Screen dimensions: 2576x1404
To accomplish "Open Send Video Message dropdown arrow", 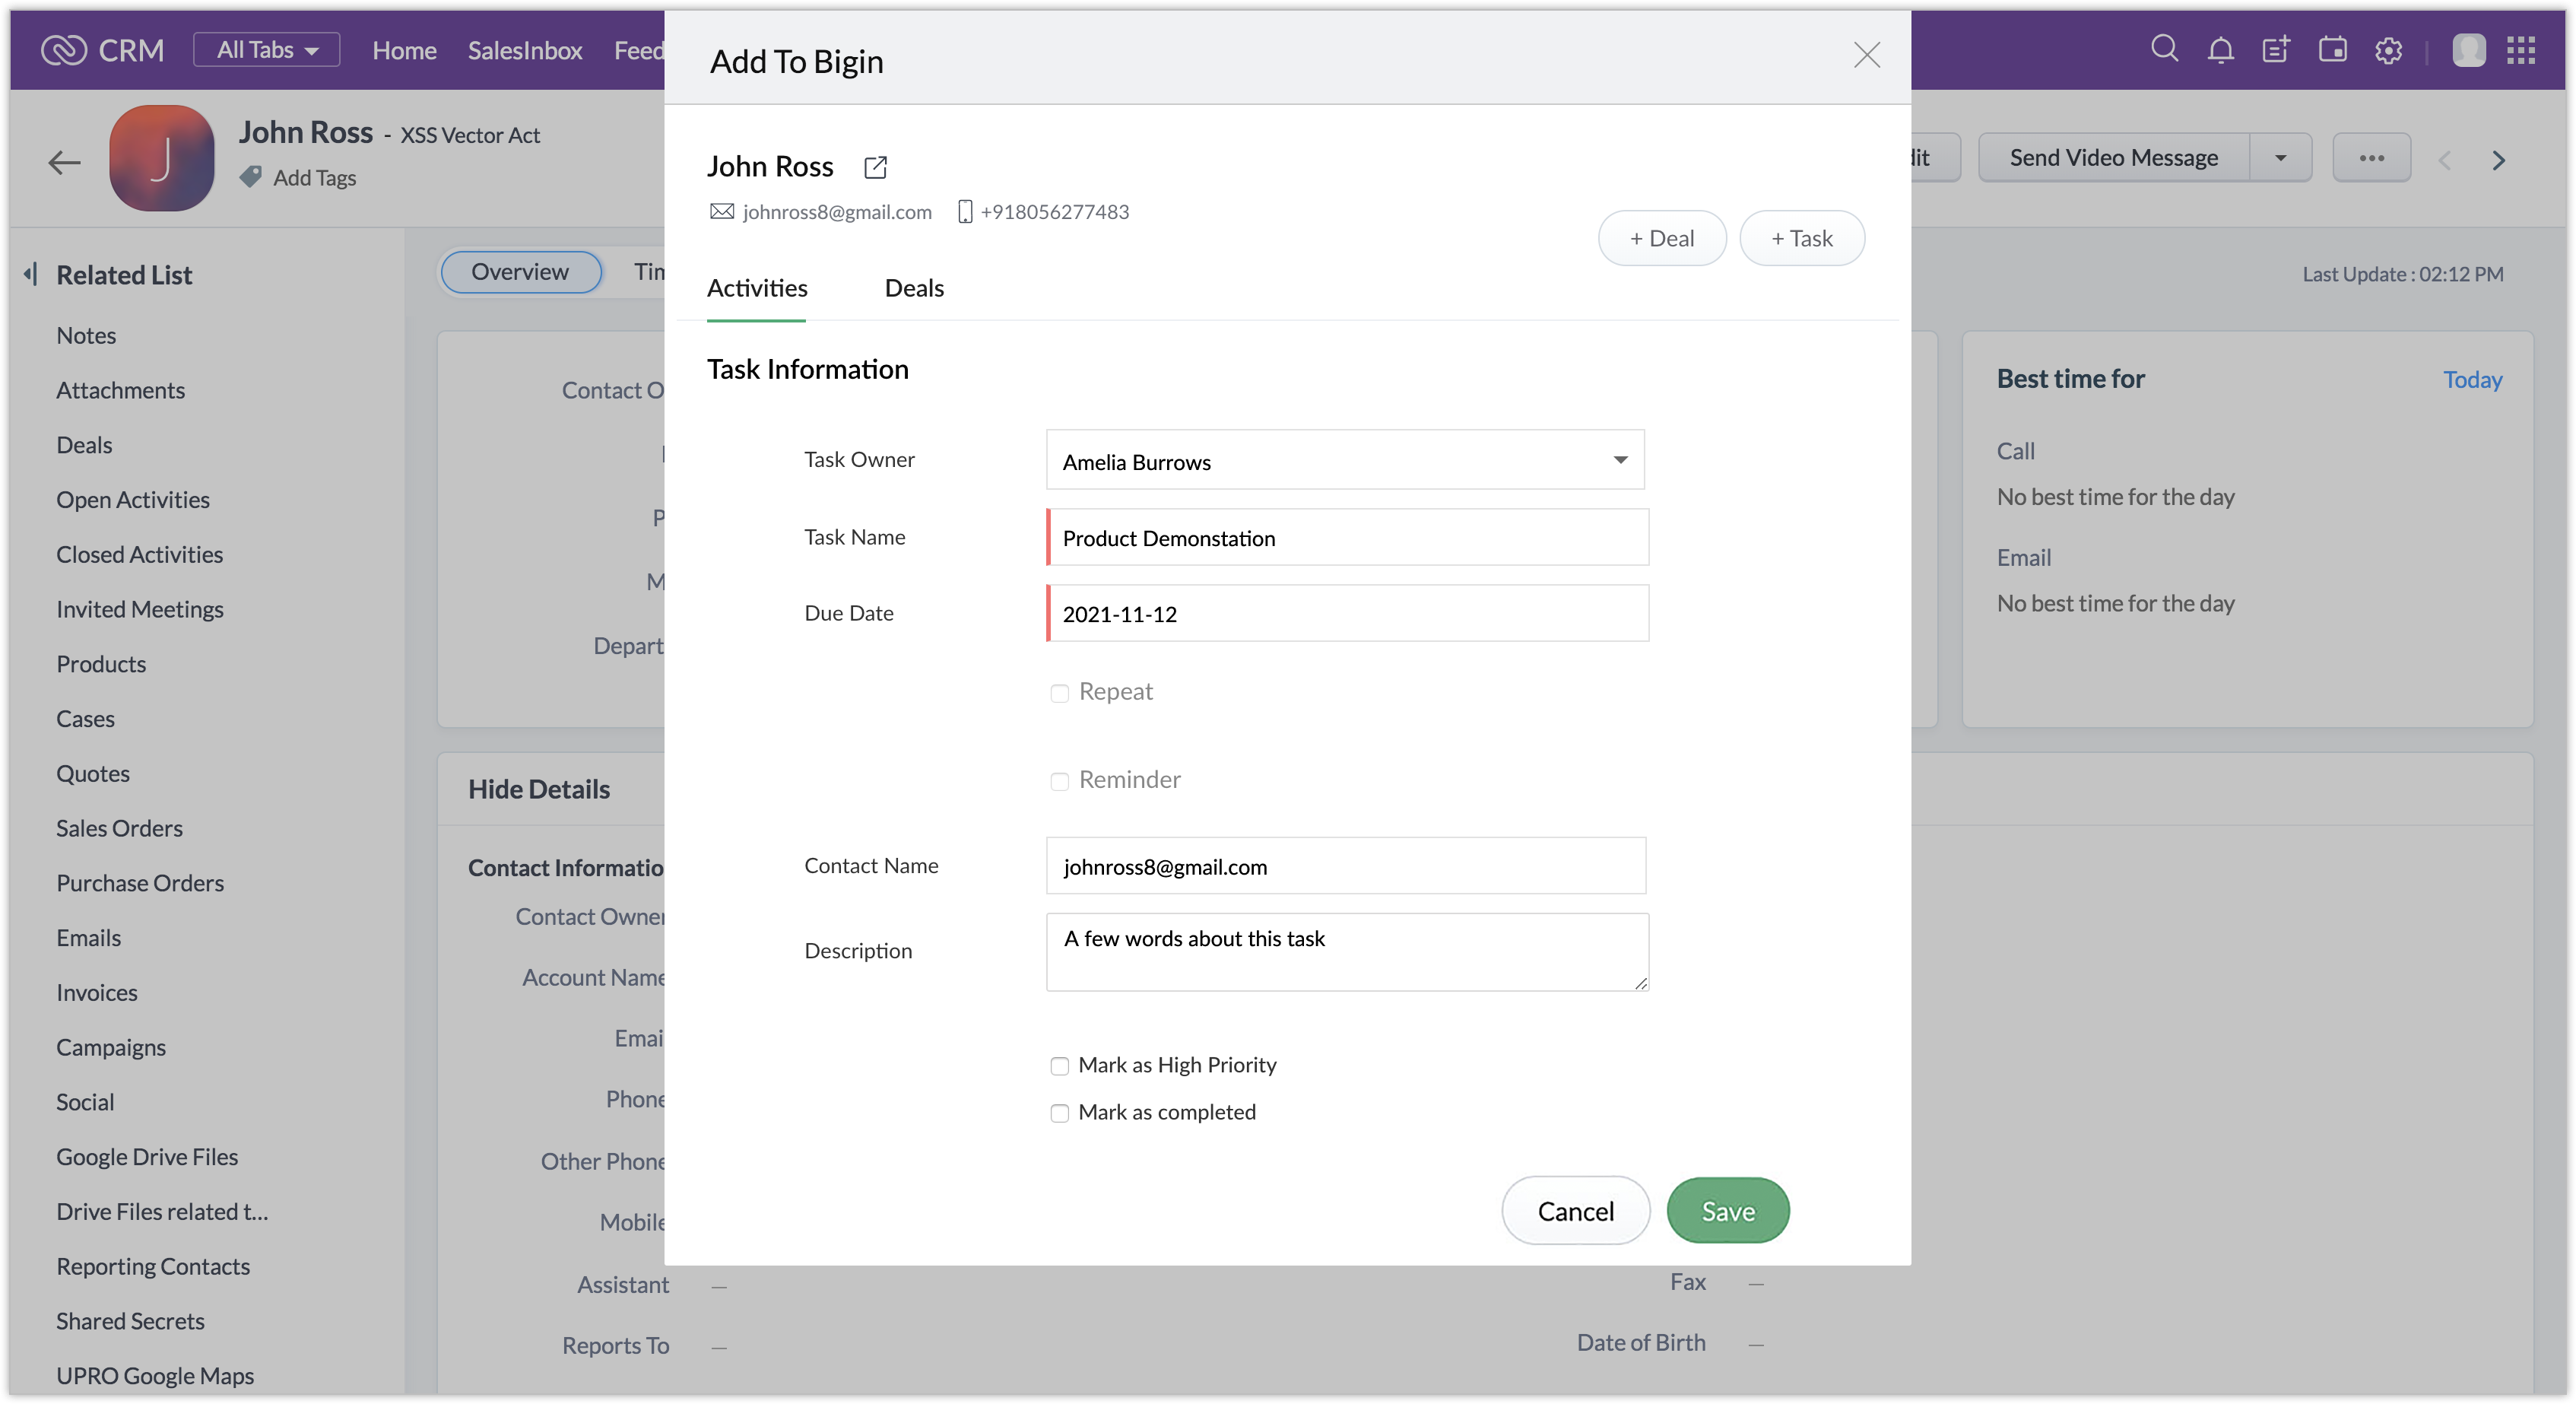I will pos(2280,158).
